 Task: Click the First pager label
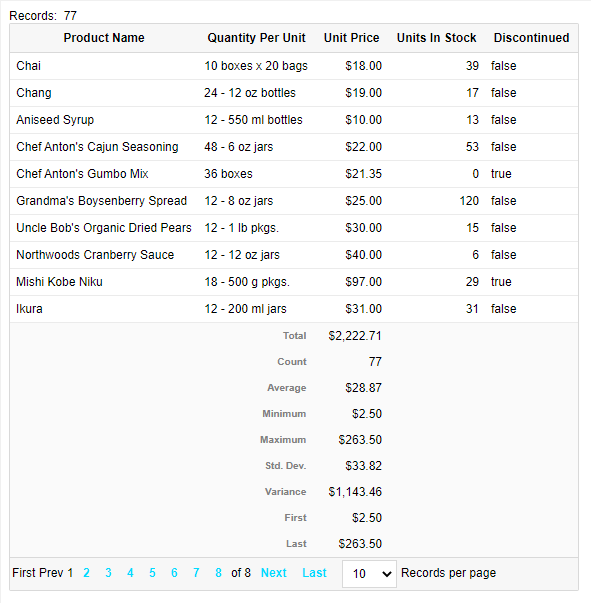pos(23,573)
